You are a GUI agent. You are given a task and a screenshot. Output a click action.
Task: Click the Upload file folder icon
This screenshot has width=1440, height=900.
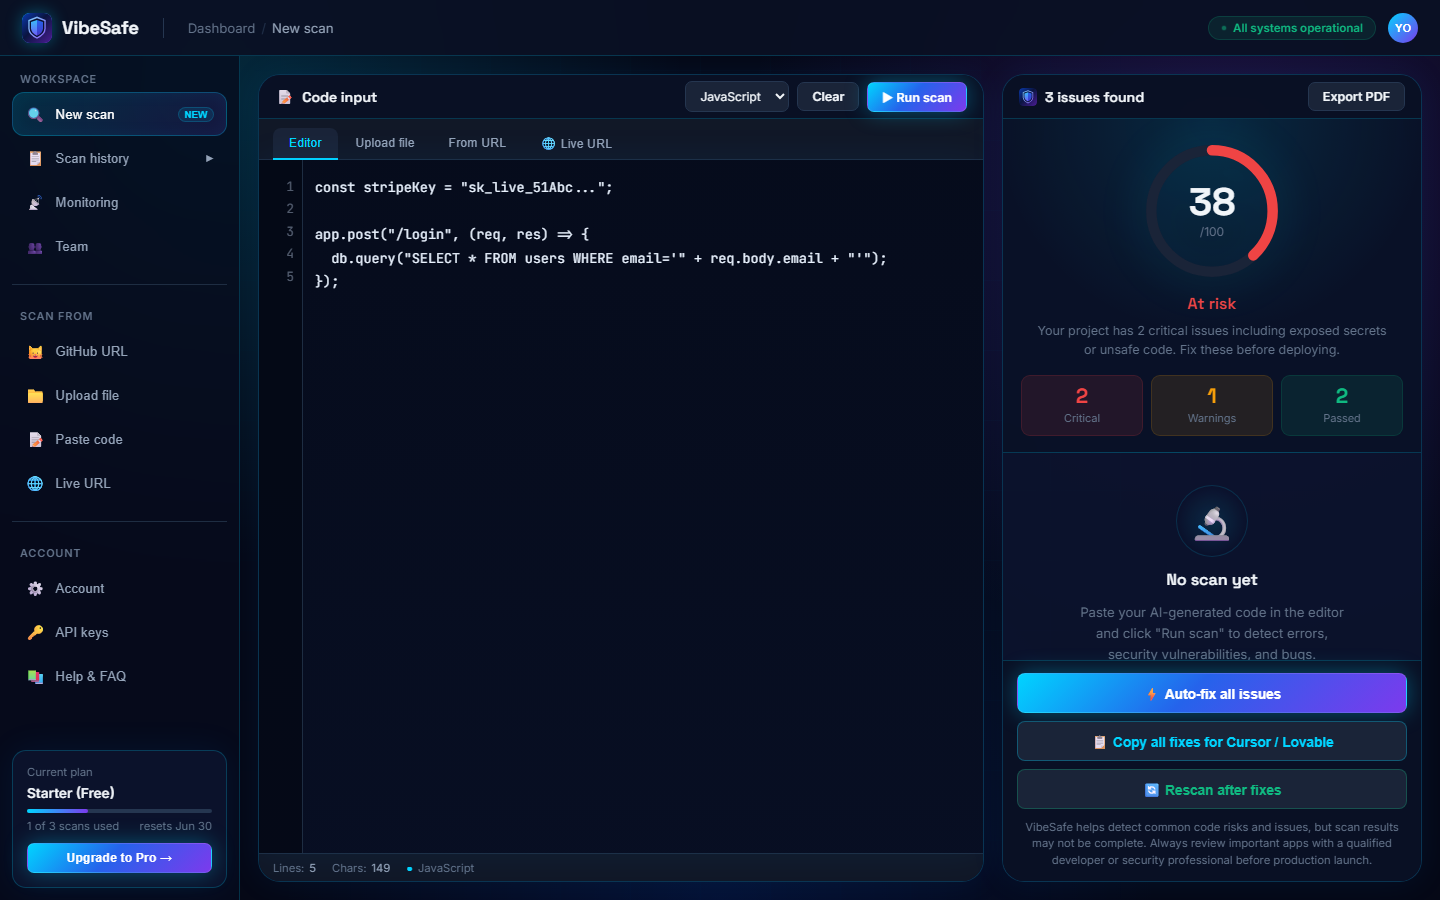[35, 396]
